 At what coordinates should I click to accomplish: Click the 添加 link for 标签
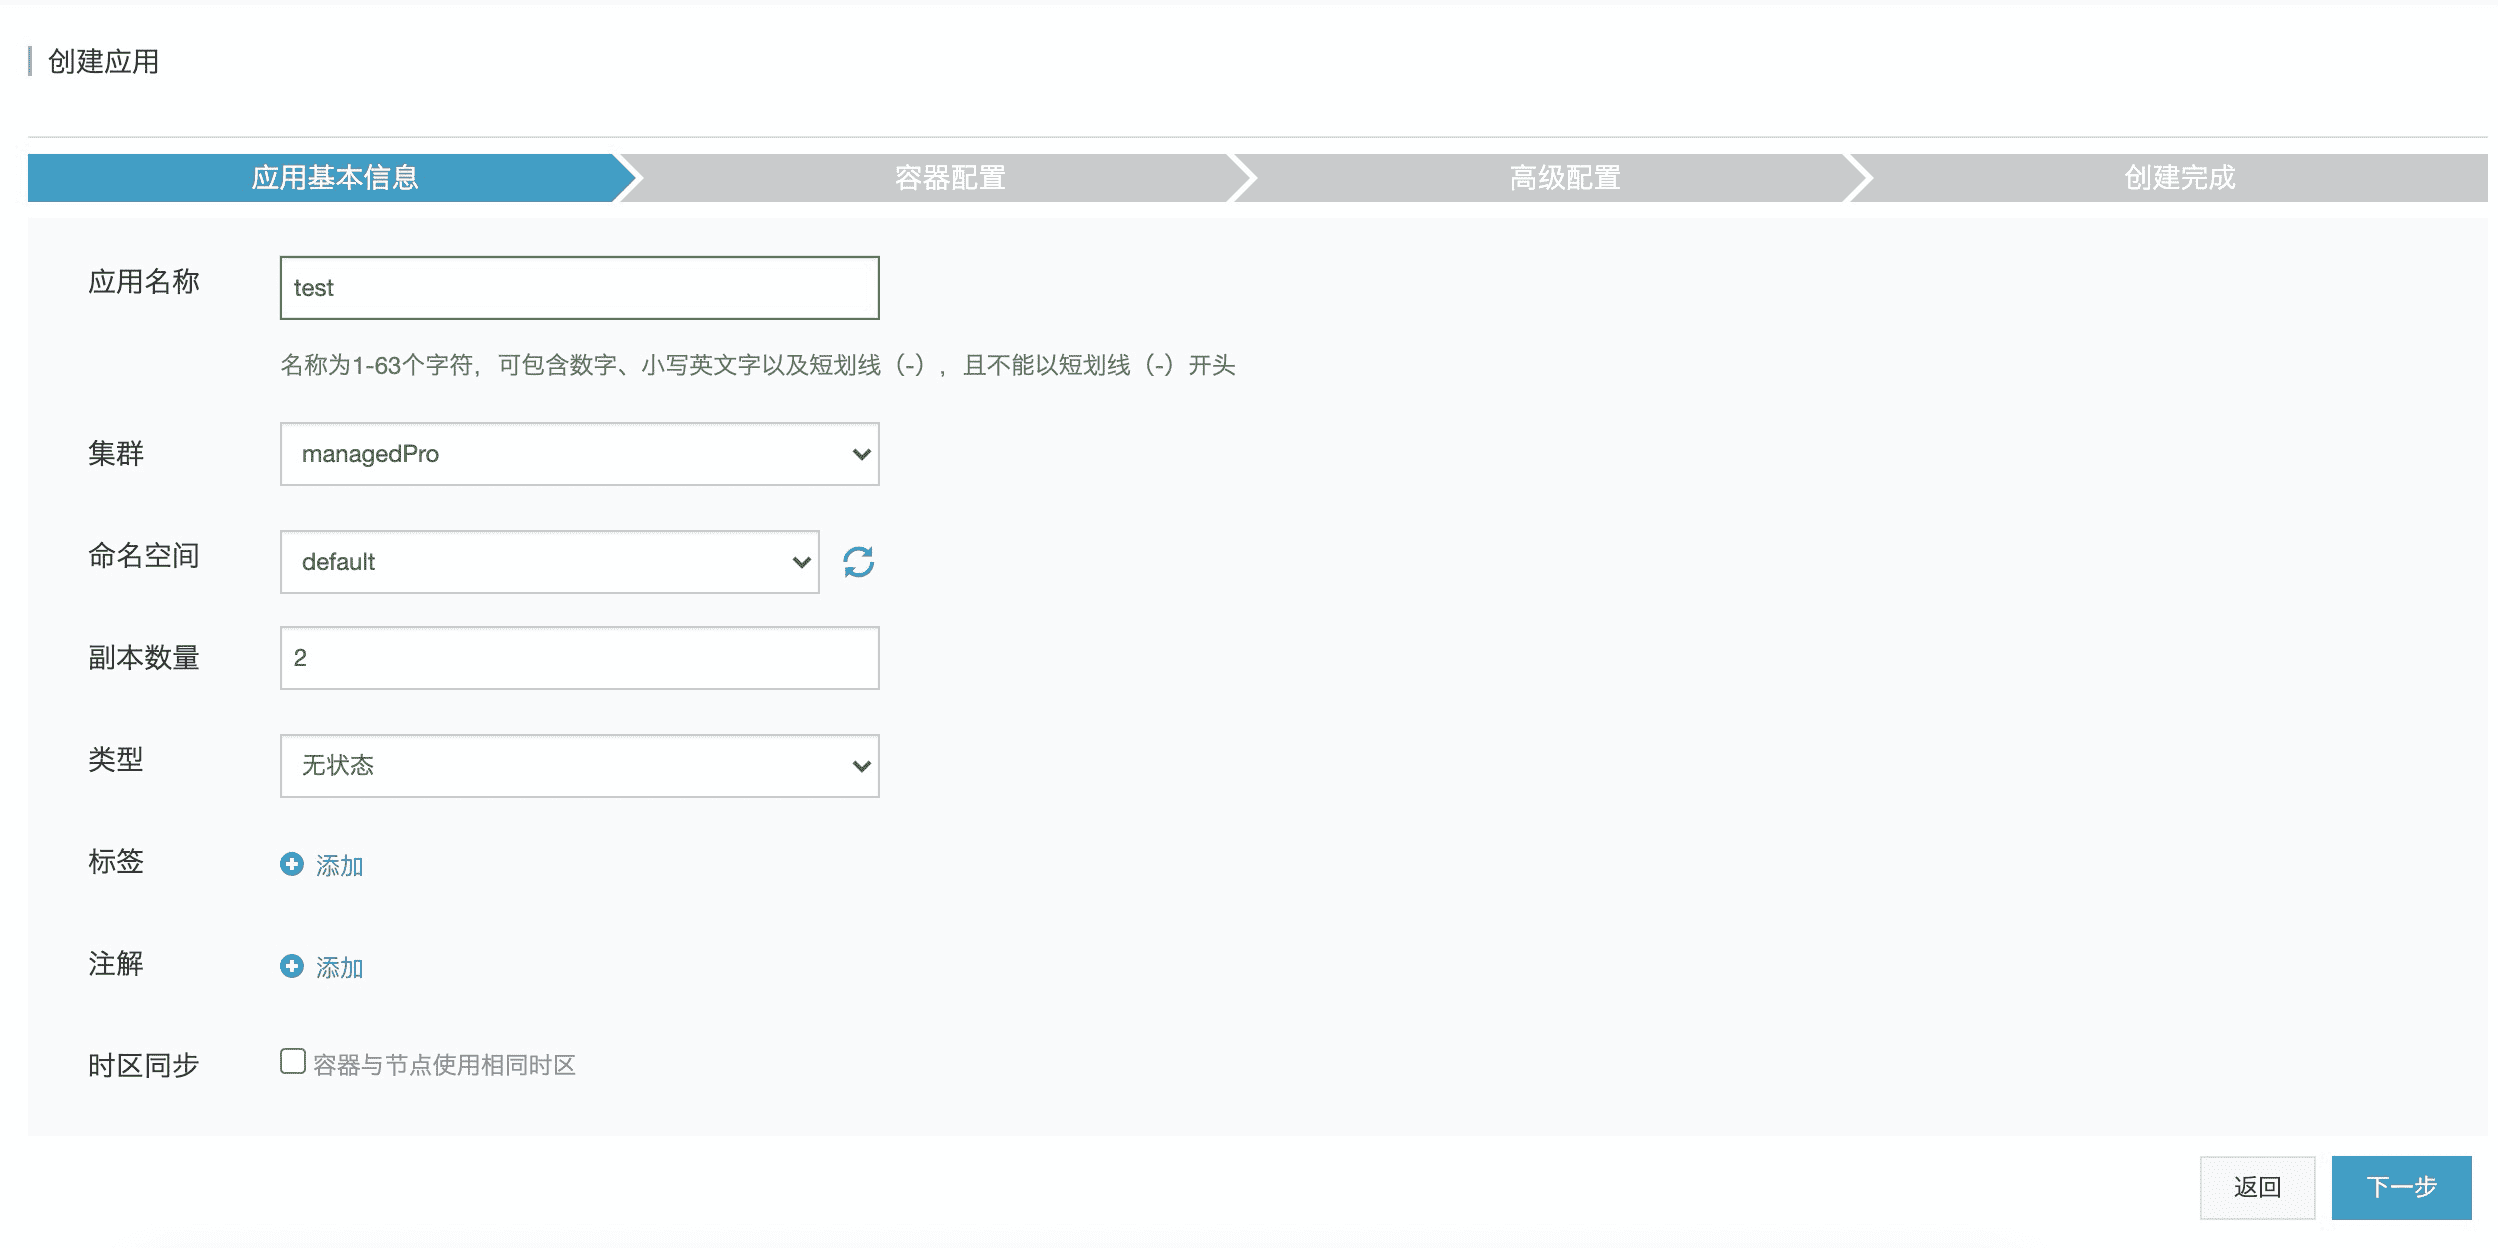[339, 866]
